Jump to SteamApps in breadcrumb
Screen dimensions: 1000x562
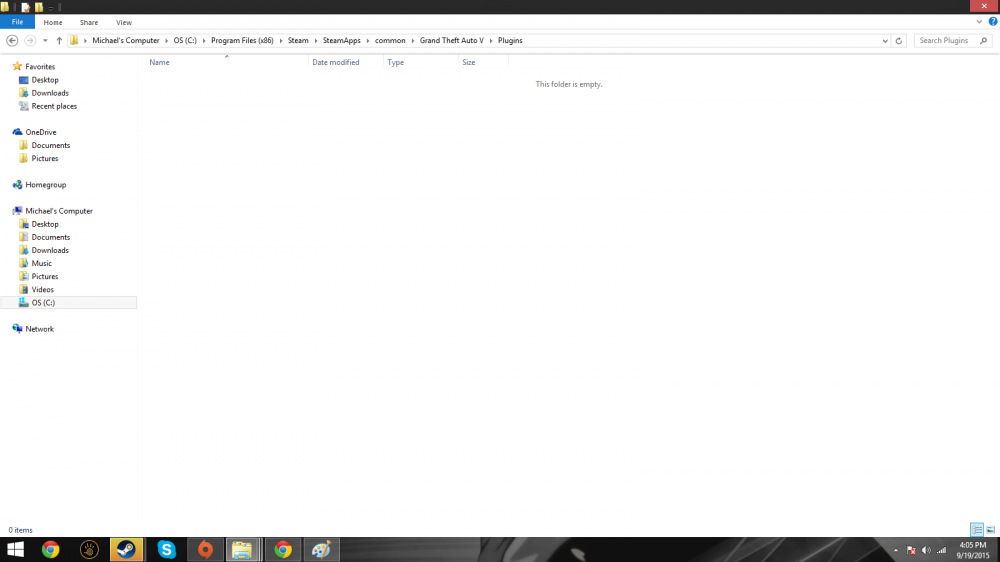coord(341,40)
